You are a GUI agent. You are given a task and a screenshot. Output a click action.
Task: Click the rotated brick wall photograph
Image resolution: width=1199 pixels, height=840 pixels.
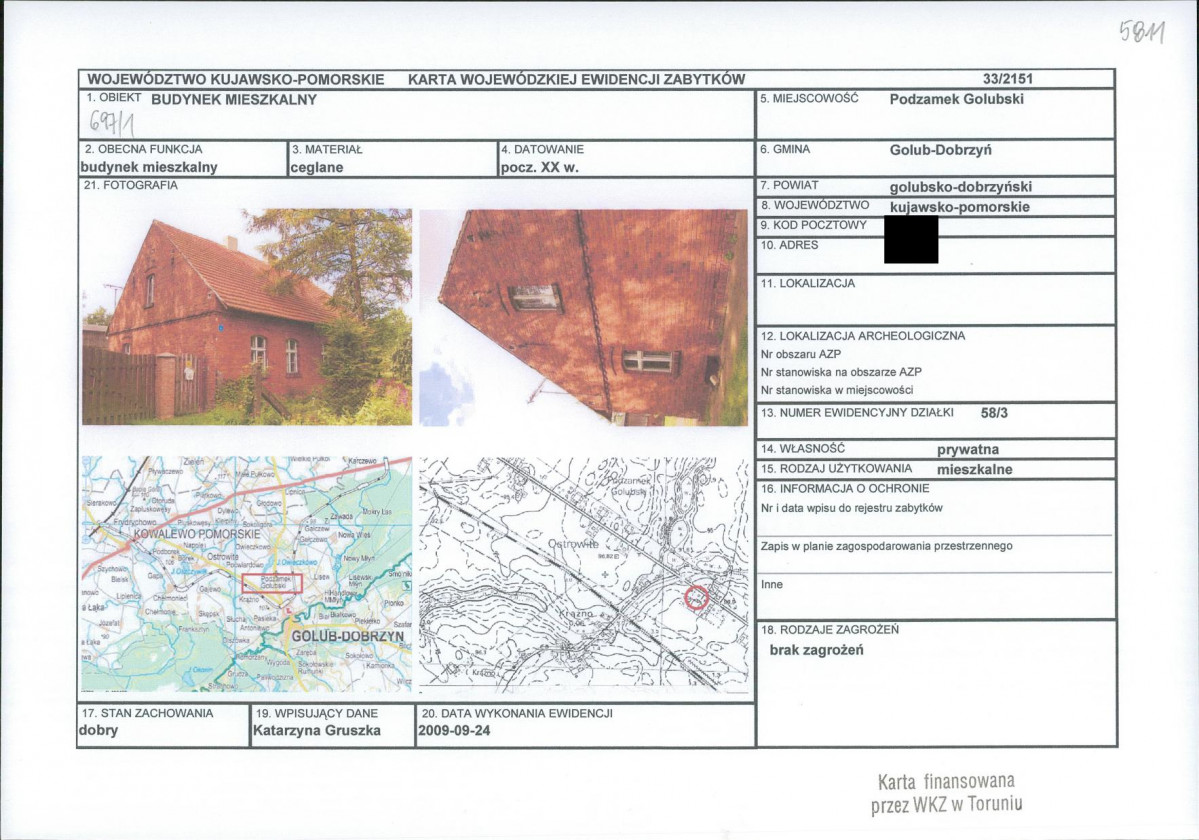(x=583, y=317)
